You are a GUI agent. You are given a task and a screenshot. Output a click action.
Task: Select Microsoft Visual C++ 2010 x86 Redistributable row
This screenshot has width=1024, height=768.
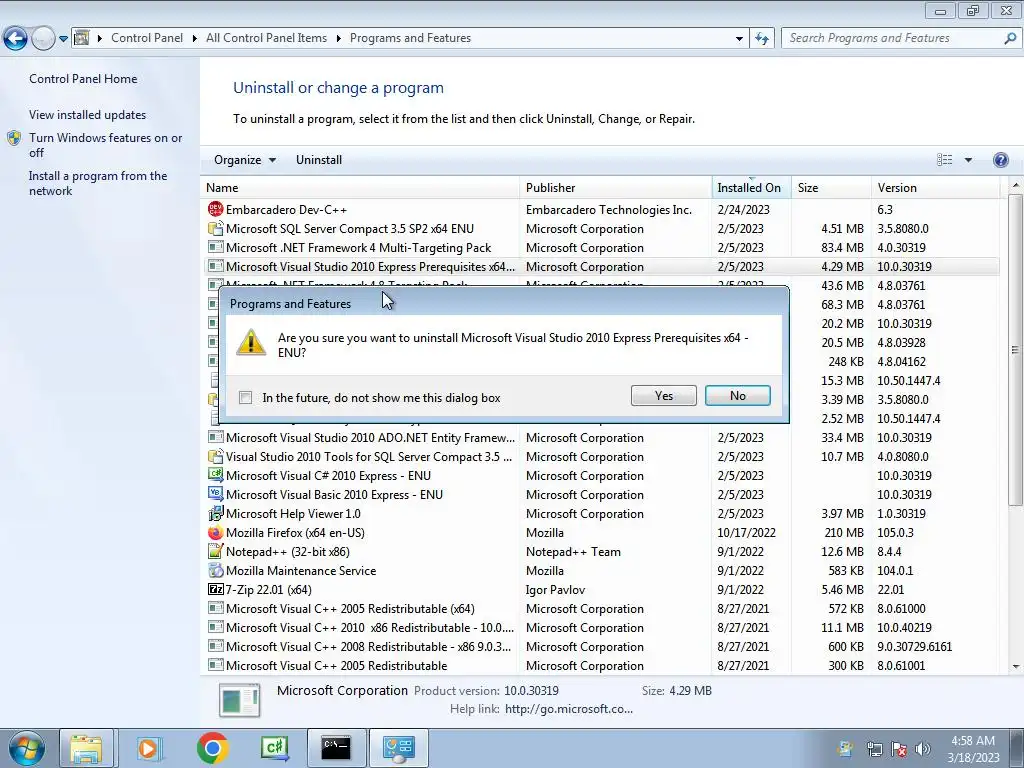(x=600, y=628)
